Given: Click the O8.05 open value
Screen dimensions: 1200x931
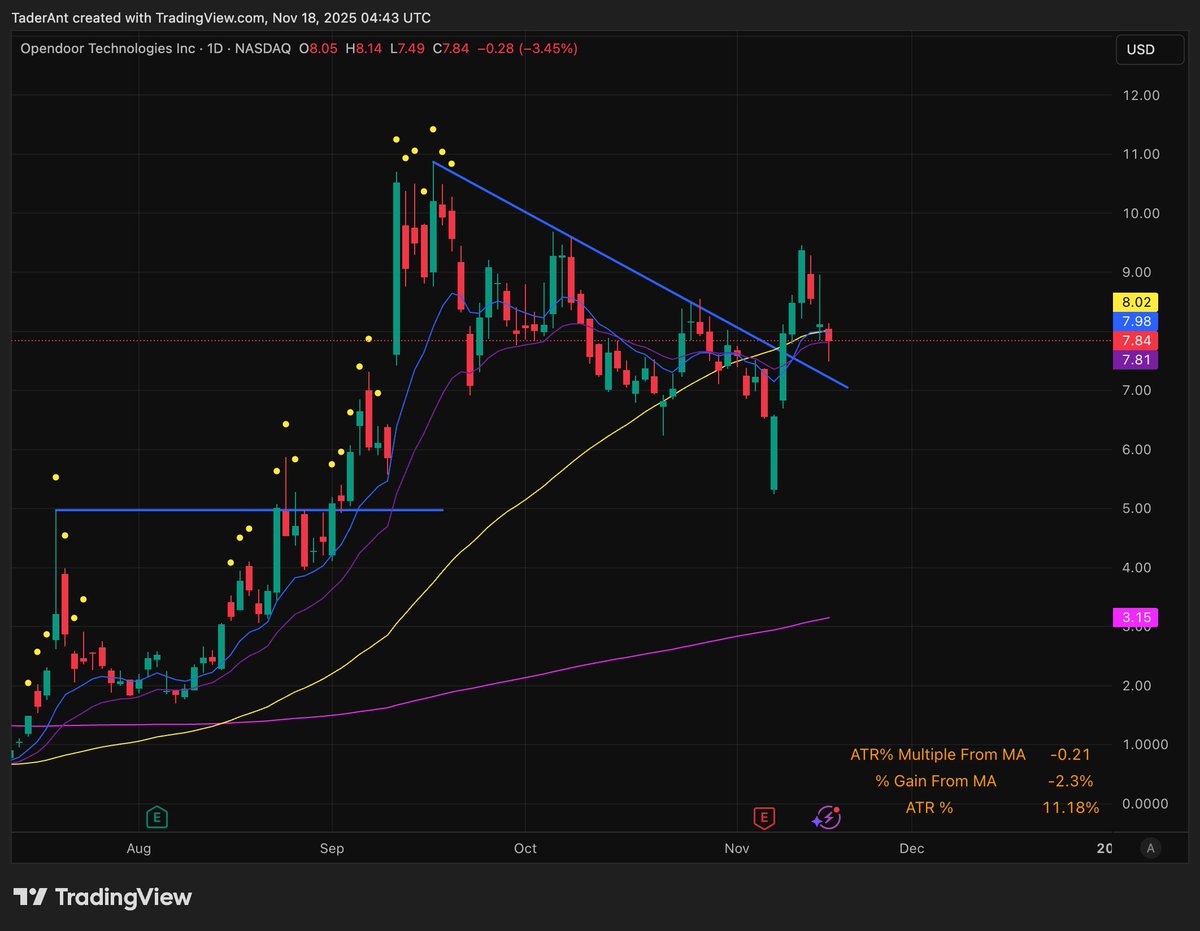Looking at the screenshot, I should 320,48.
